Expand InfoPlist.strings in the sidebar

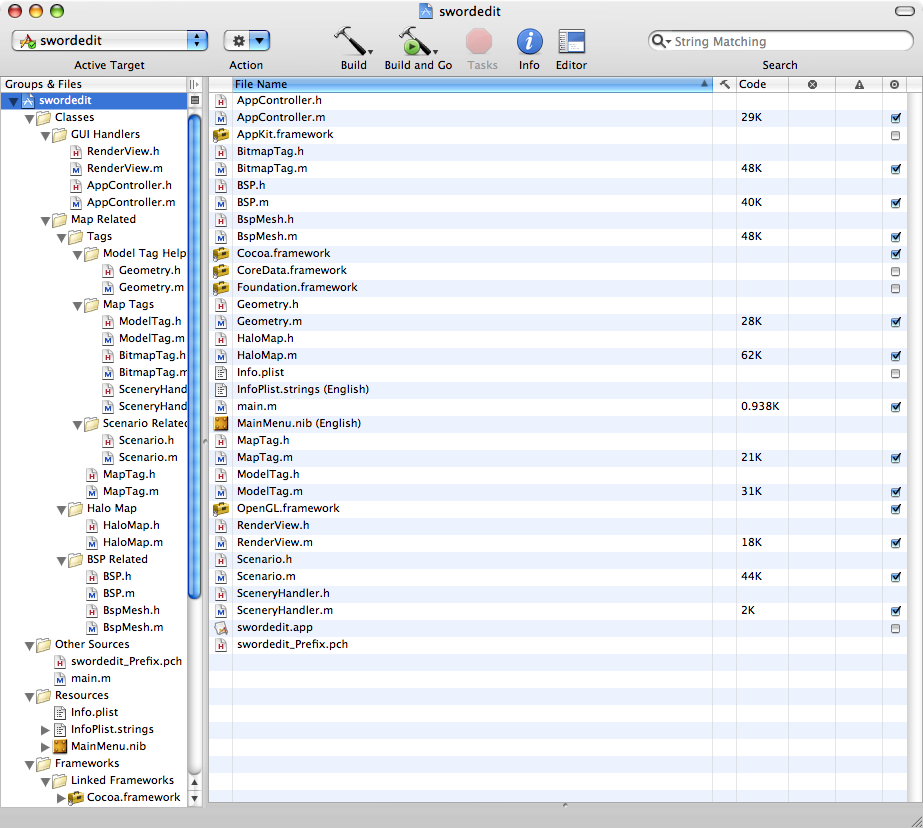click(x=45, y=730)
